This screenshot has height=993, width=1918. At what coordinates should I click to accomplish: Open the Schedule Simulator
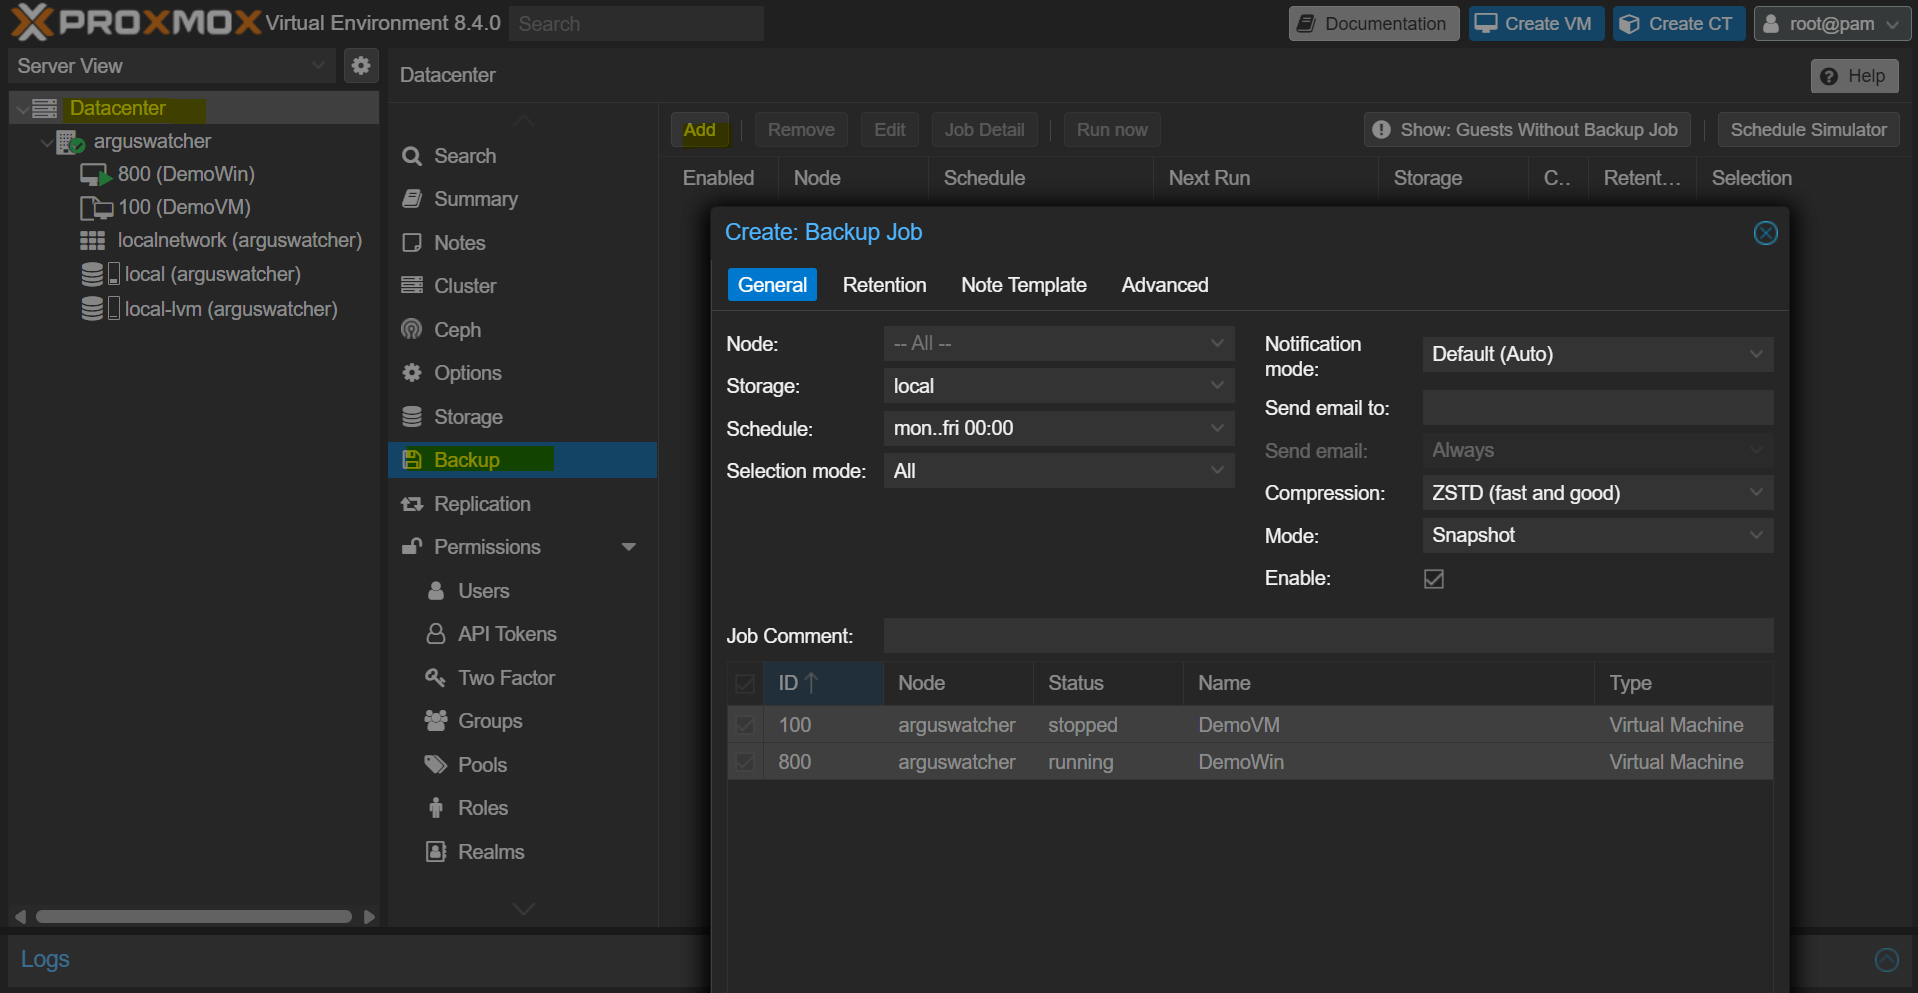[1808, 130]
